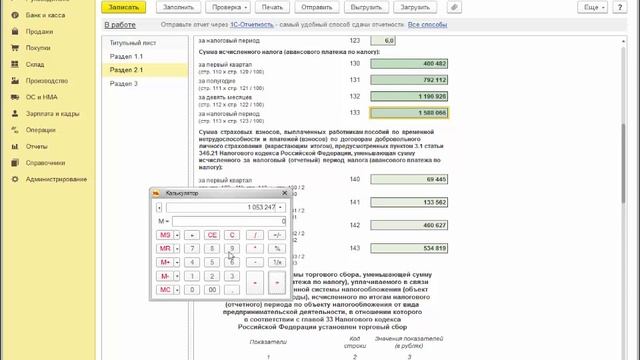Click the line 143 field with 534 819
640x360 pixels.
409,248
